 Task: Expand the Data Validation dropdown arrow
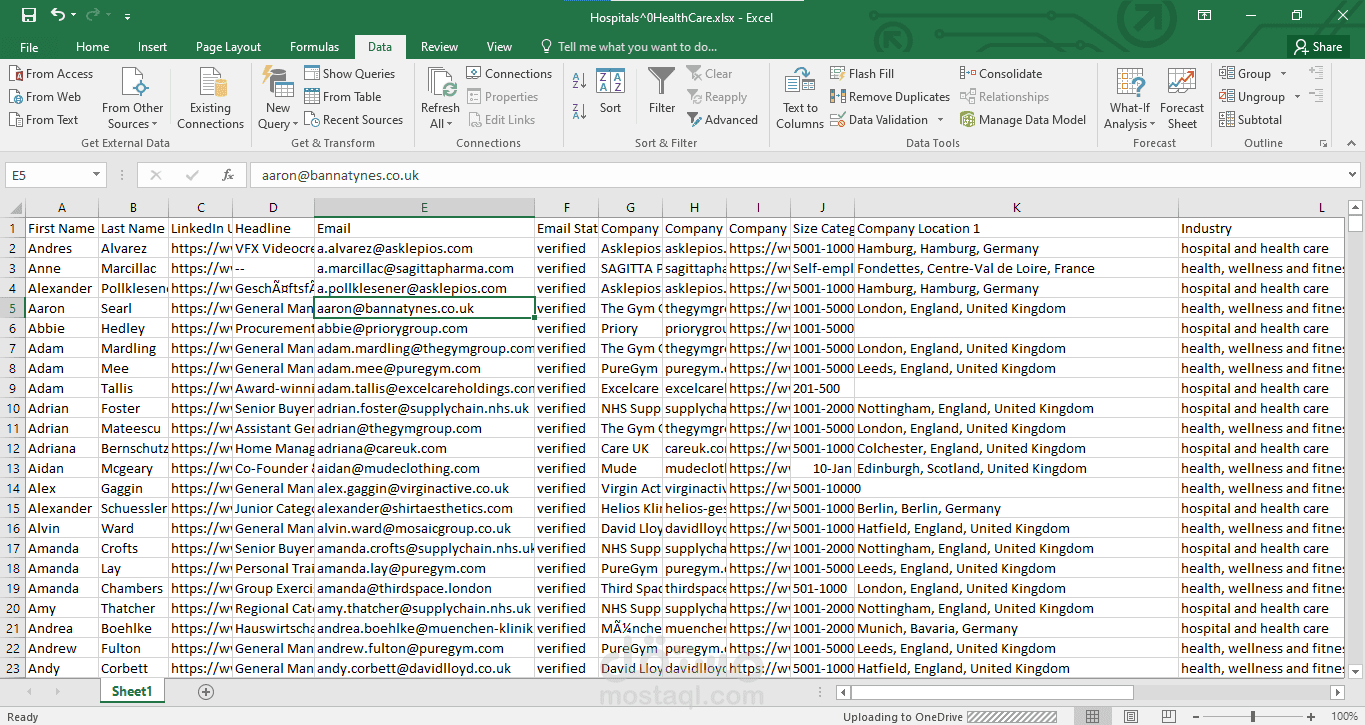pos(941,120)
